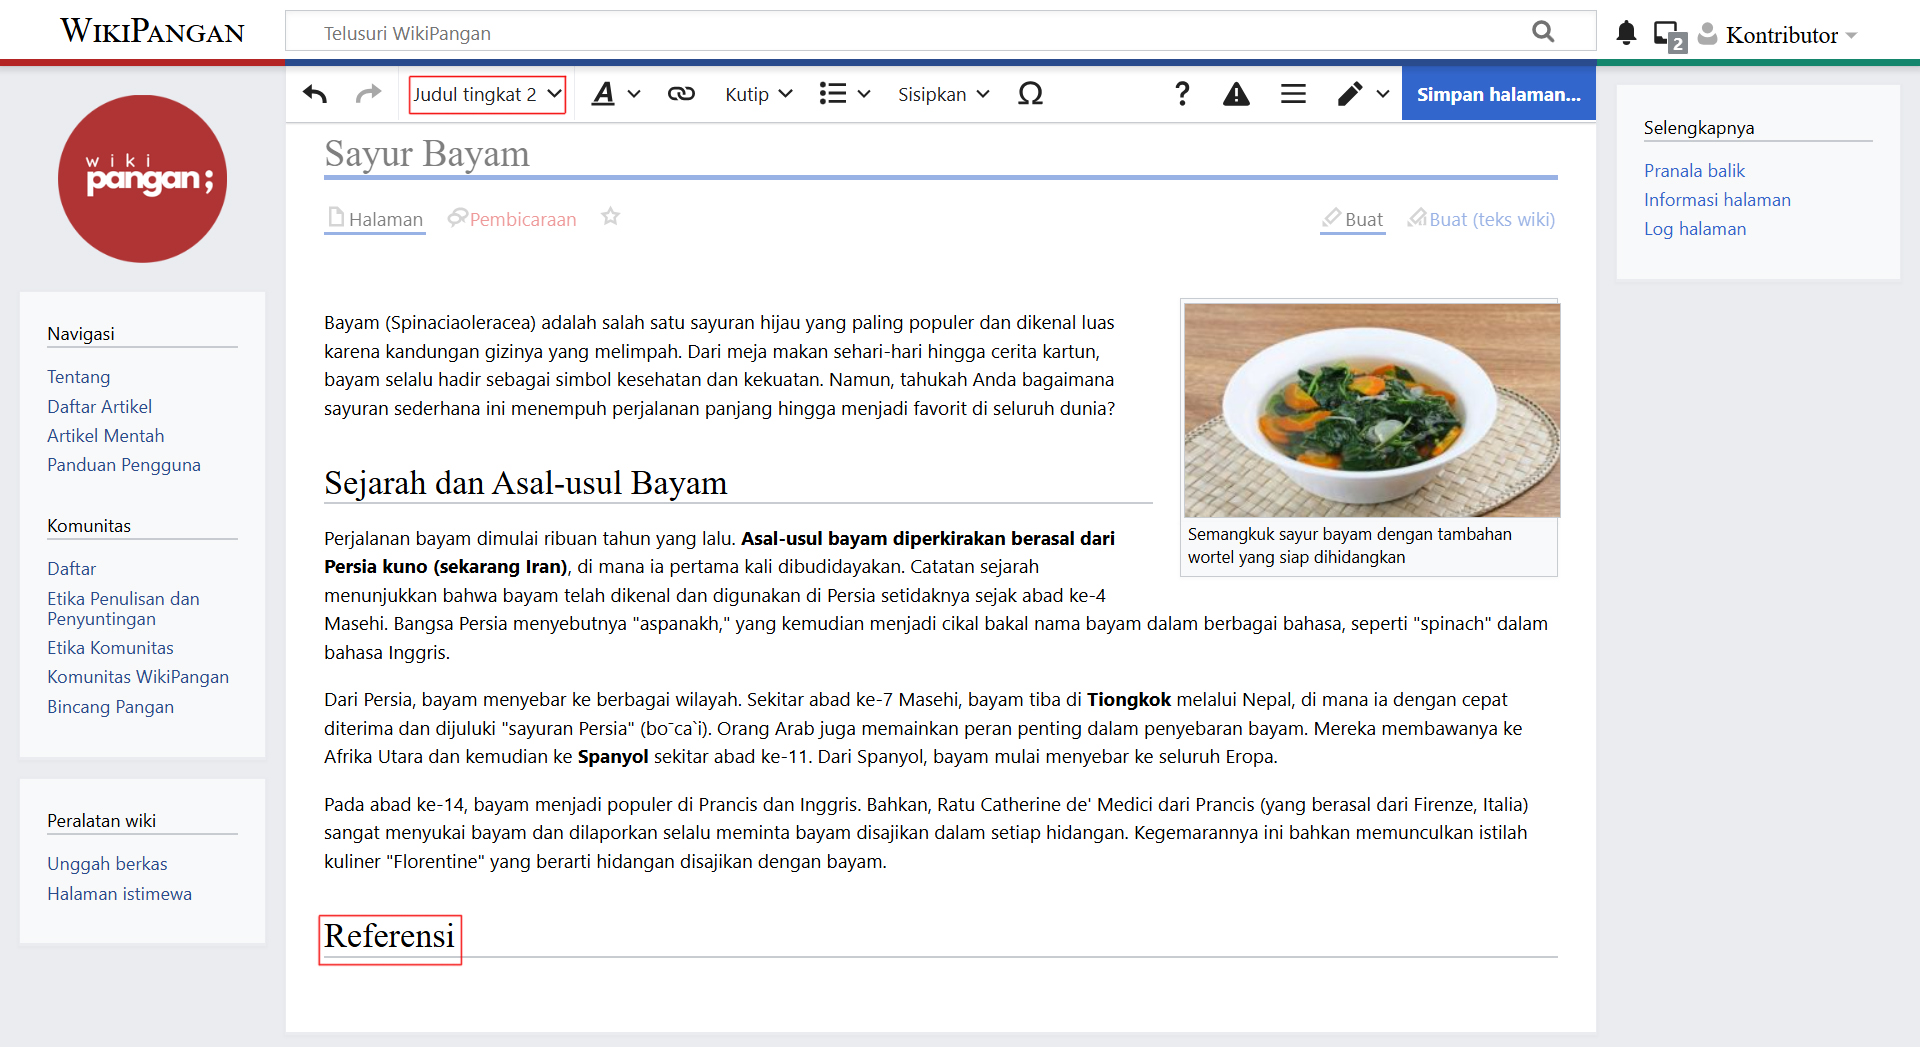Expand the Kutip citation dropdown

coord(758,94)
